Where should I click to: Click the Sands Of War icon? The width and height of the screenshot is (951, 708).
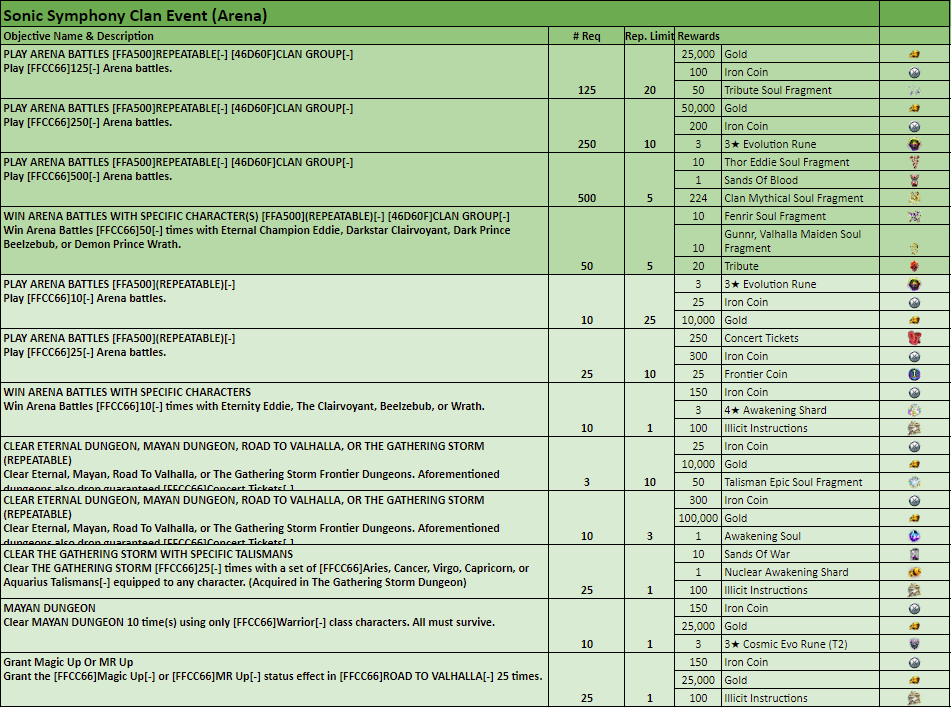coord(914,554)
